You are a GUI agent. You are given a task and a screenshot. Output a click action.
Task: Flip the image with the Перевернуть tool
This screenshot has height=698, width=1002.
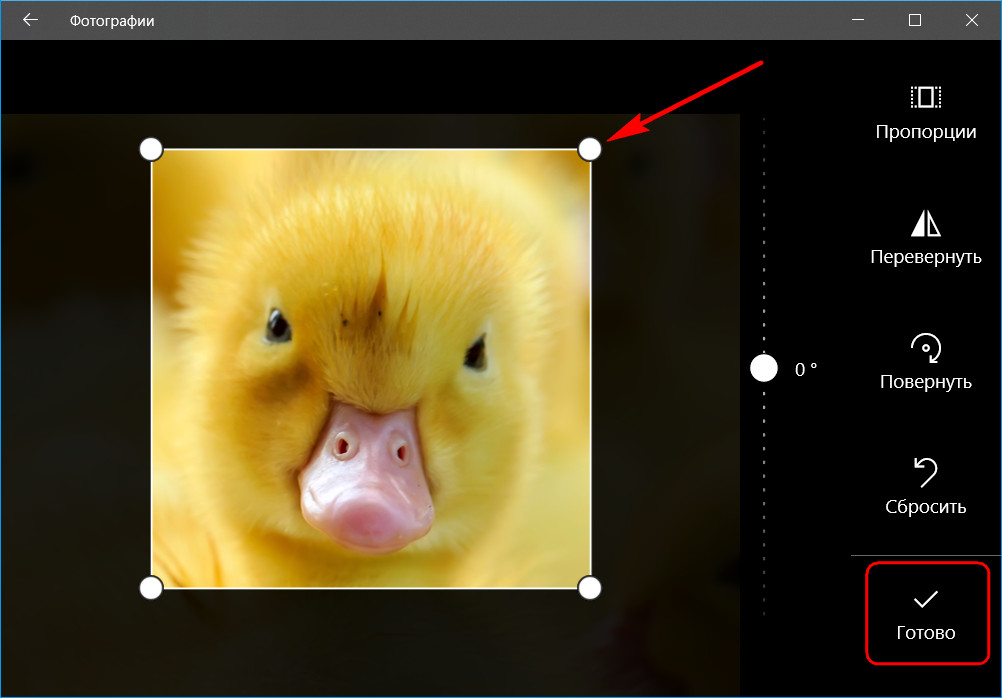coord(925,238)
